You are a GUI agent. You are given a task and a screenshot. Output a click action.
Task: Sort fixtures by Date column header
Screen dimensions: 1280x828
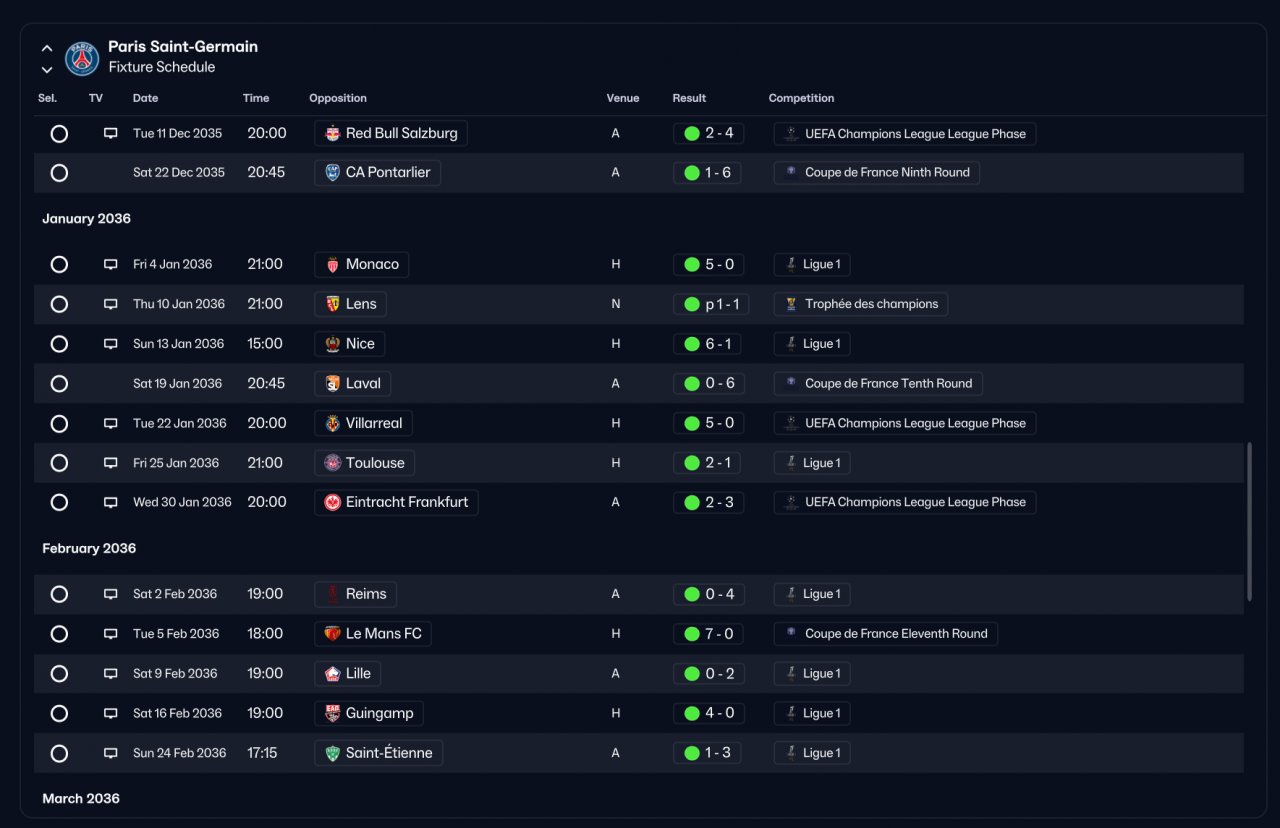pos(145,98)
